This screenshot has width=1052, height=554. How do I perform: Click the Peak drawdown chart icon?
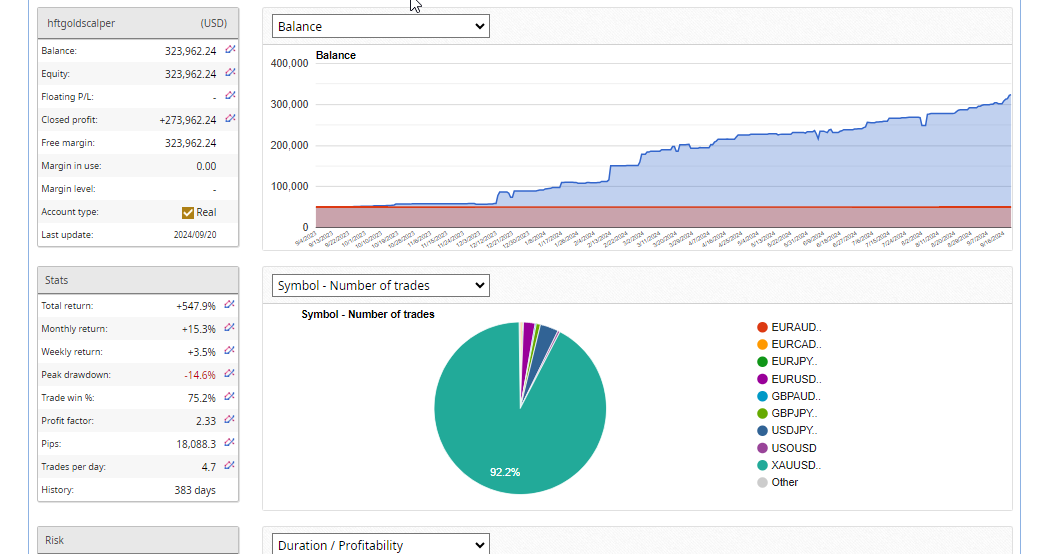pos(230,373)
